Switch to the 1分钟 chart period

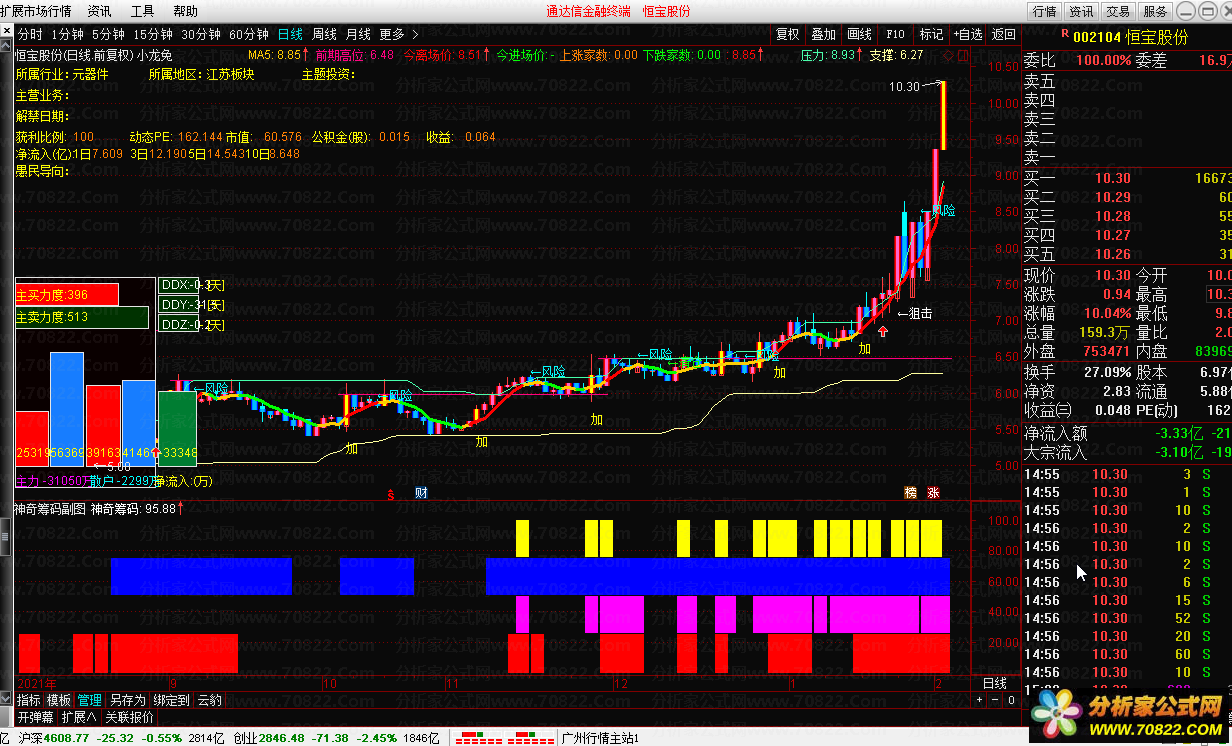click(x=67, y=34)
